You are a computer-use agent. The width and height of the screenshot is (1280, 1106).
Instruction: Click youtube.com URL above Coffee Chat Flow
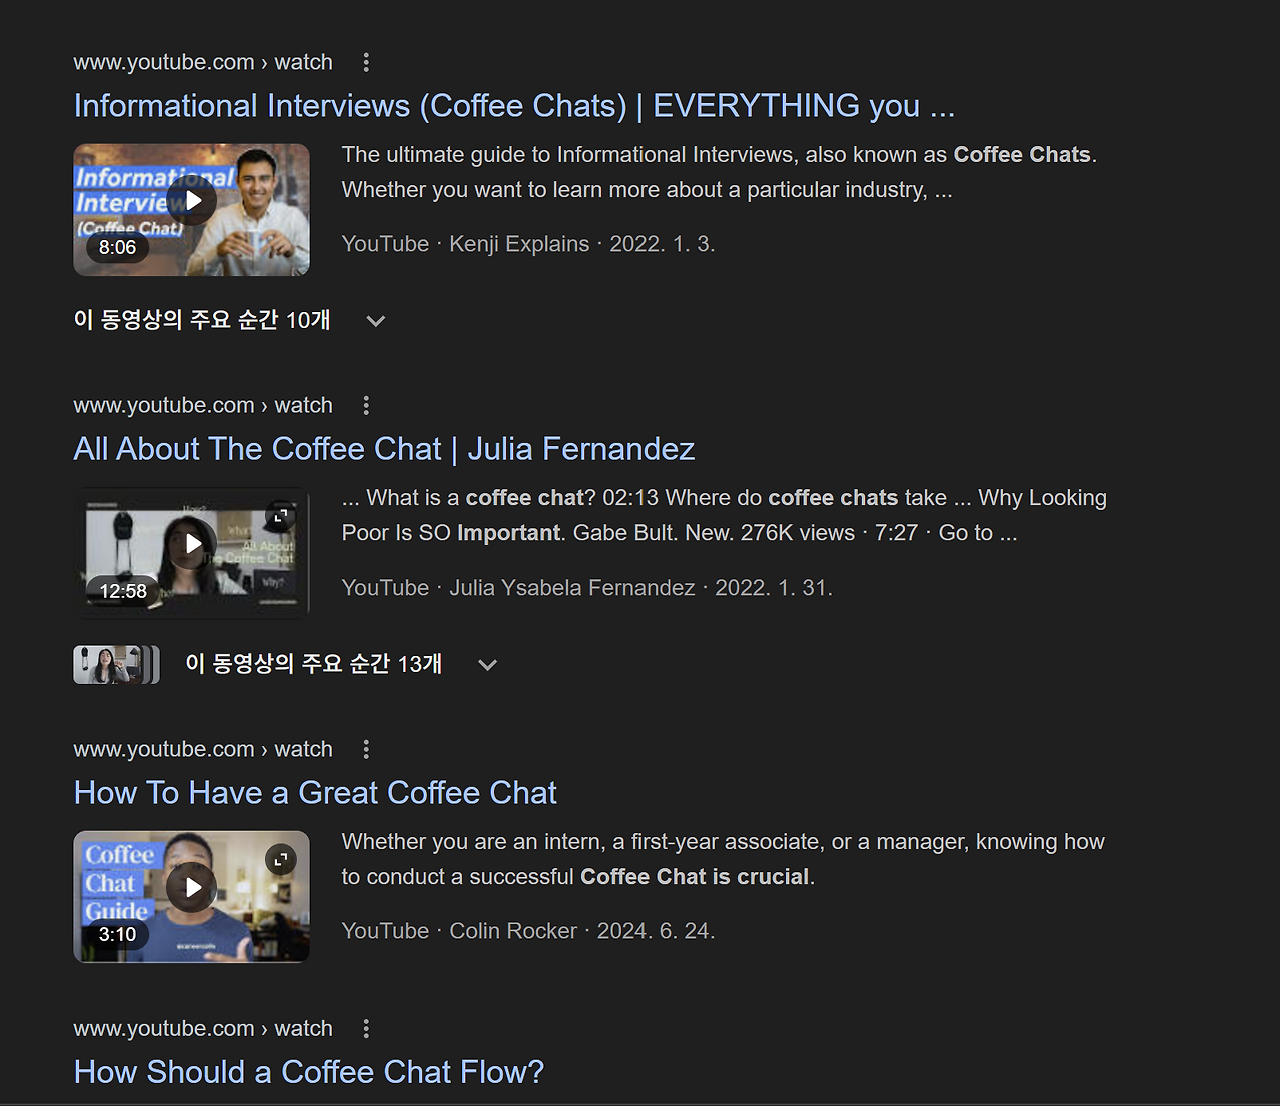203,1028
